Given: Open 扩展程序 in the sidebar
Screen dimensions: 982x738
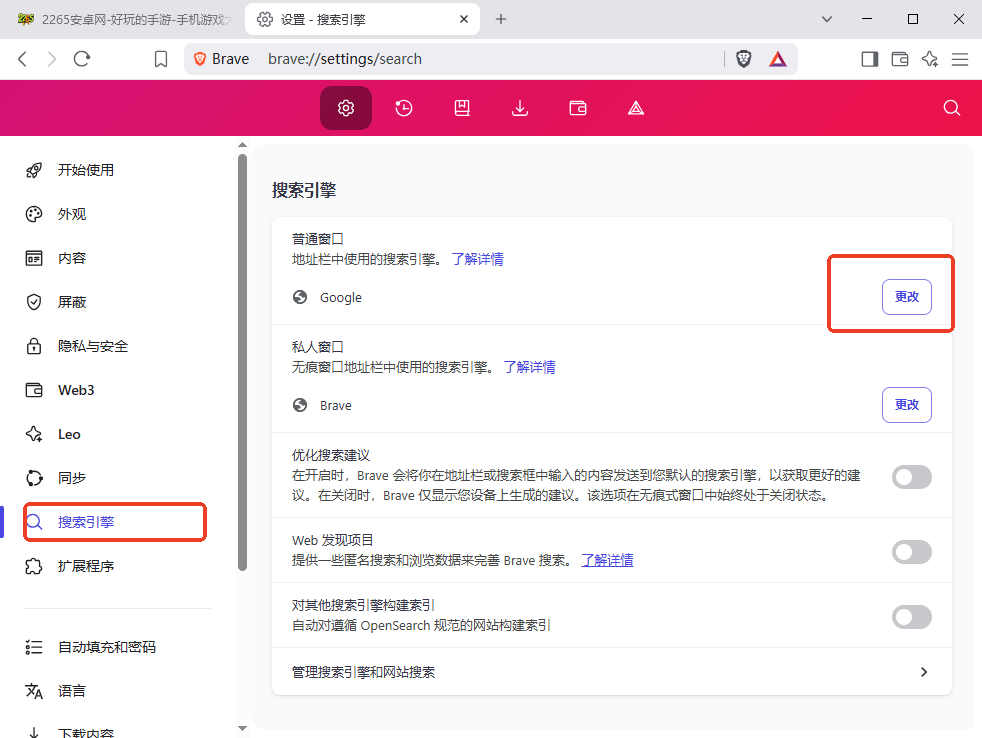Looking at the screenshot, I should pos(86,566).
